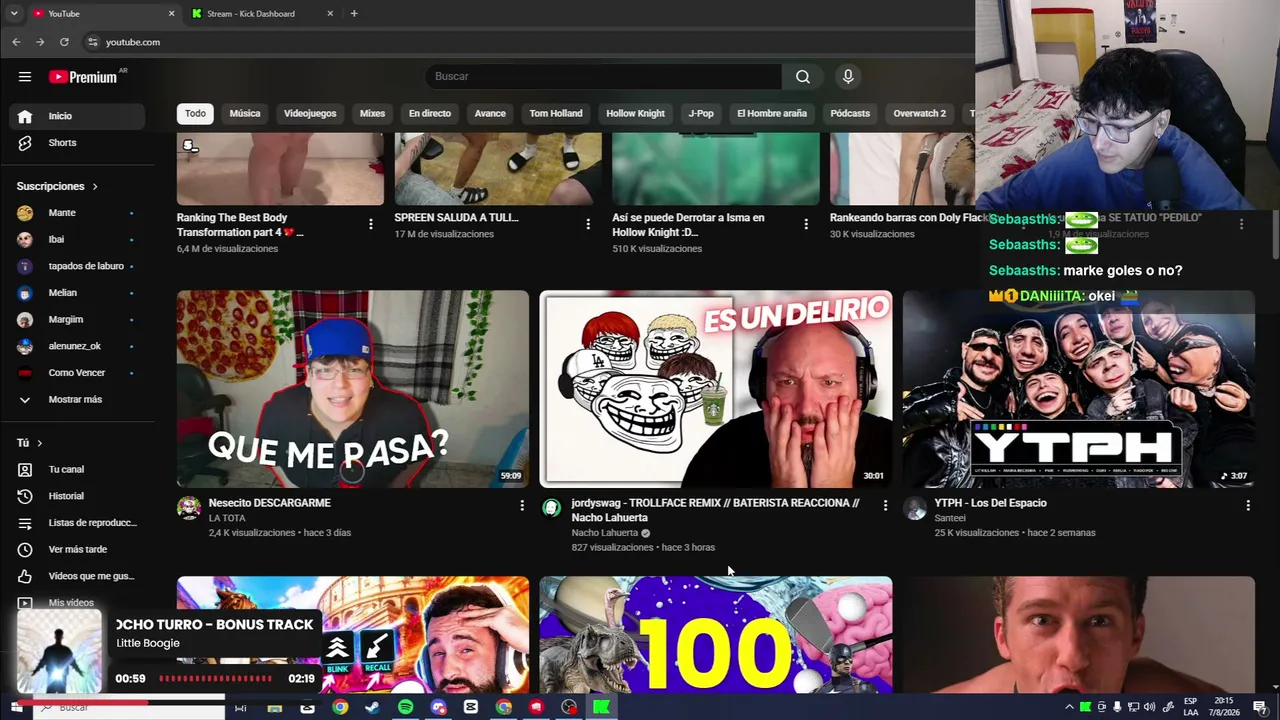Viewport: 1280px width, 720px height.
Task: Switch to the Stream - Kick Dashboard tab
Action: click(x=262, y=14)
